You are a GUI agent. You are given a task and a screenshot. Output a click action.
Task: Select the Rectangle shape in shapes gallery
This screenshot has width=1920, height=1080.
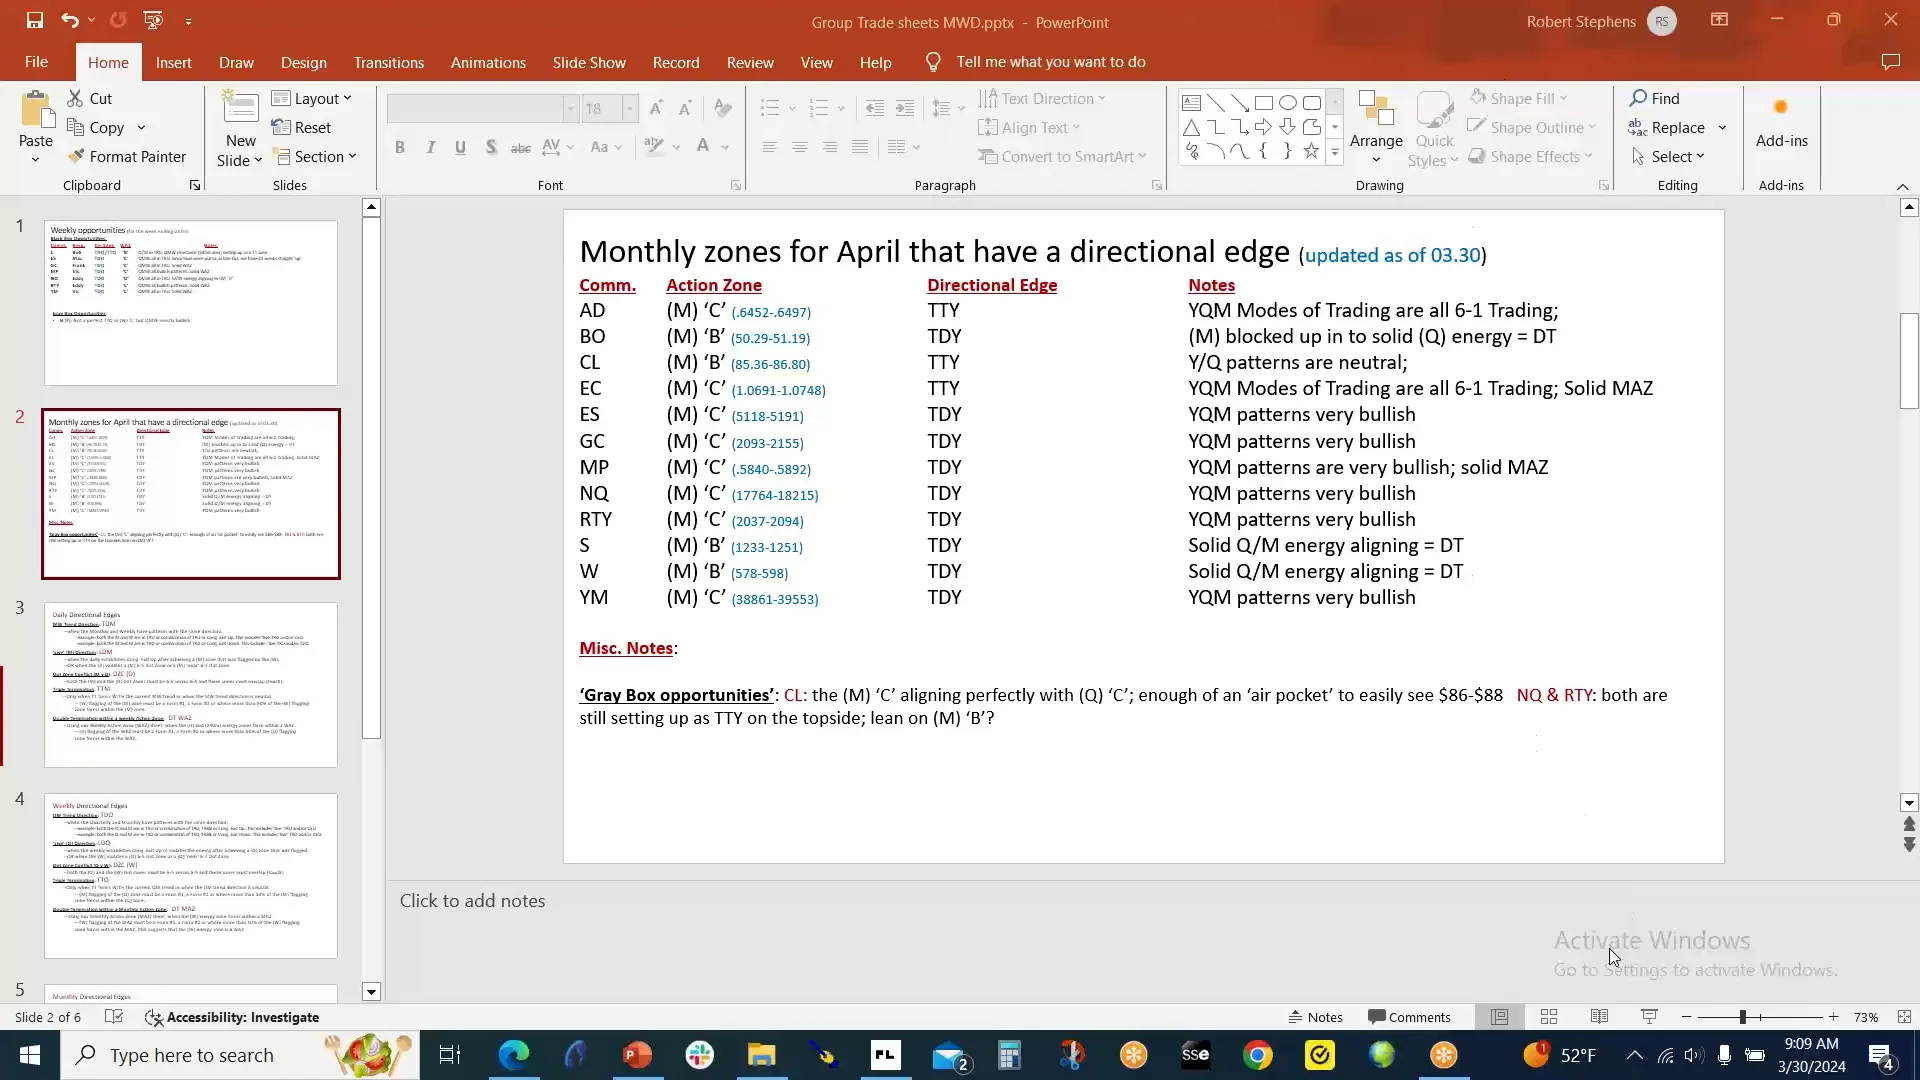click(1264, 103)
